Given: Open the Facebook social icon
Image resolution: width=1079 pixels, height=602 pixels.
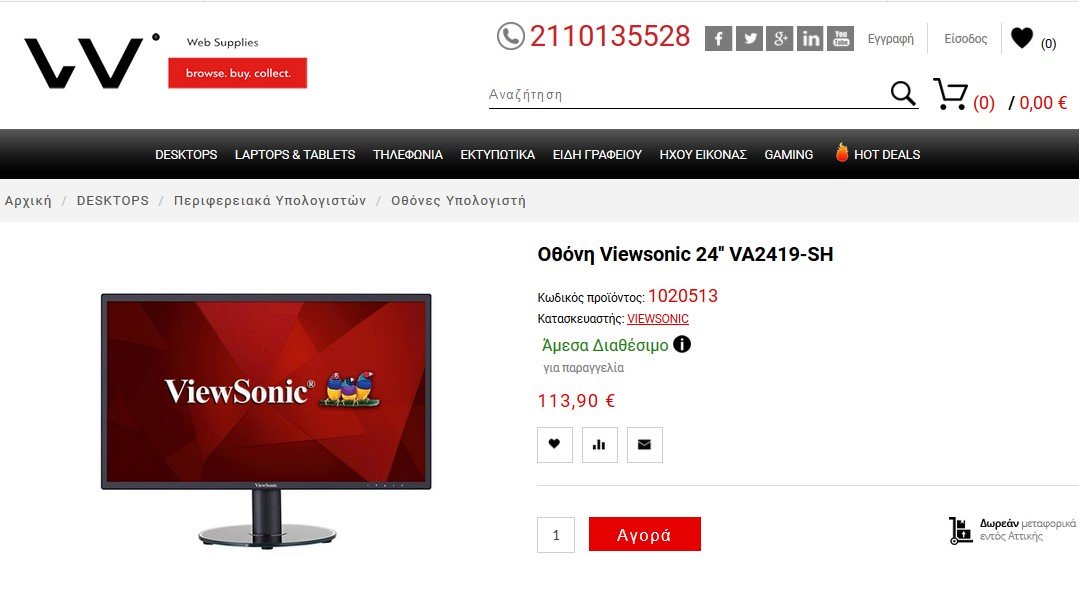Looking at the screenshot, I should tap(718, 39).
